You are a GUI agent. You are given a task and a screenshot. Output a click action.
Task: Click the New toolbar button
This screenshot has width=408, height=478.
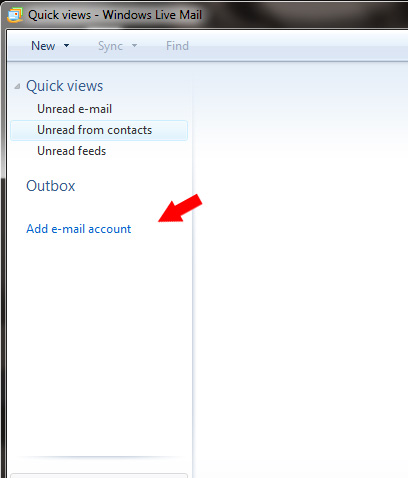[x=43, y=46]
